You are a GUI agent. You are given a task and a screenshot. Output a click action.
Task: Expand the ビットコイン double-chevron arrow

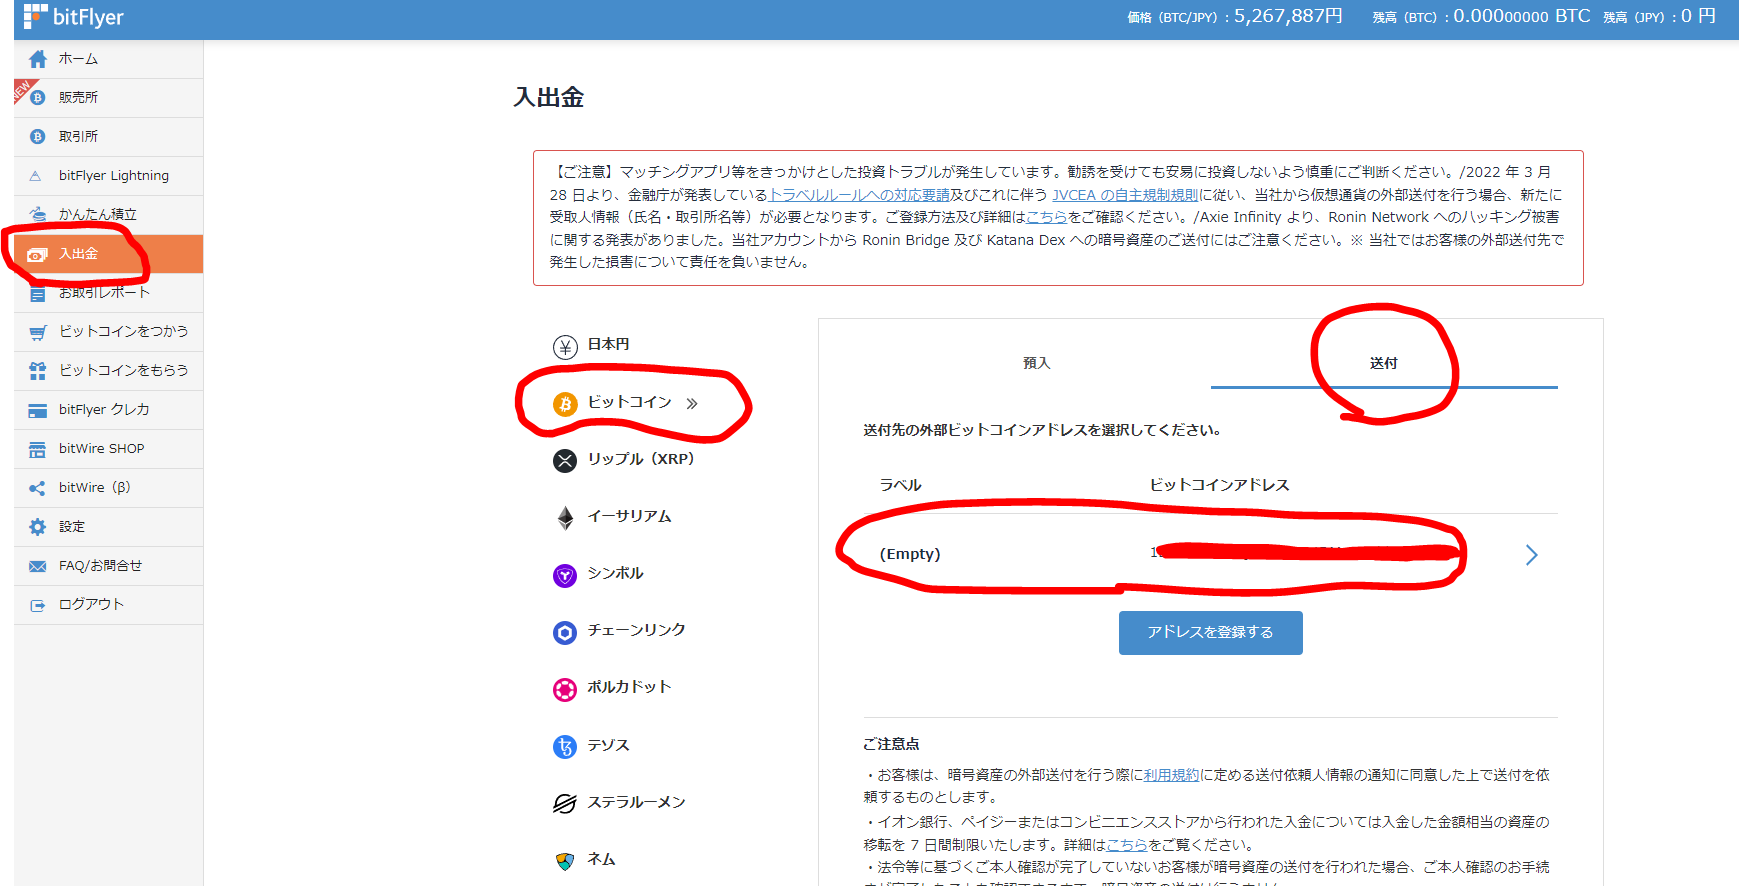(x=692, y=403)
